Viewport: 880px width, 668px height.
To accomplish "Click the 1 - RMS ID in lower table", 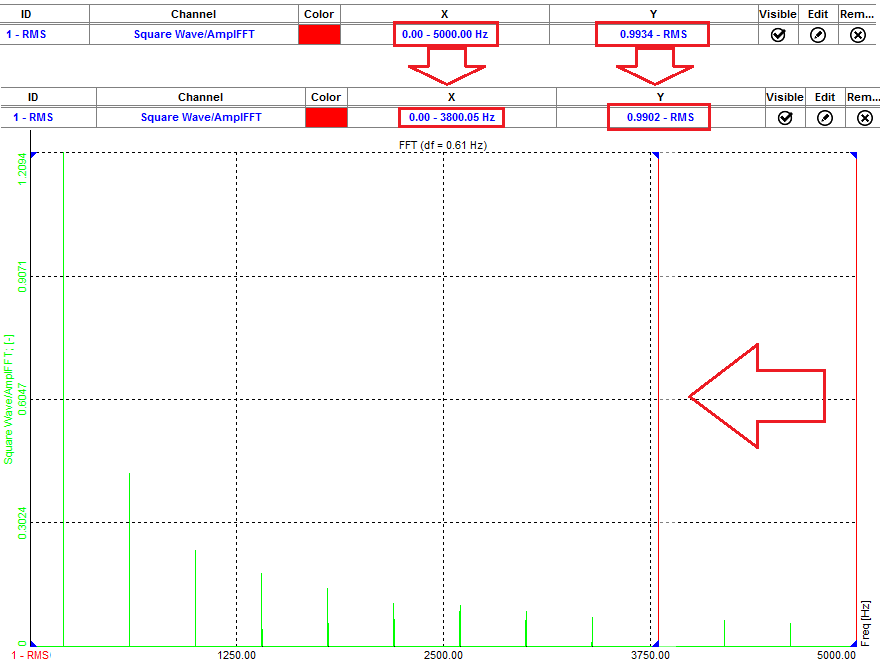I will [x=33, y=117].
